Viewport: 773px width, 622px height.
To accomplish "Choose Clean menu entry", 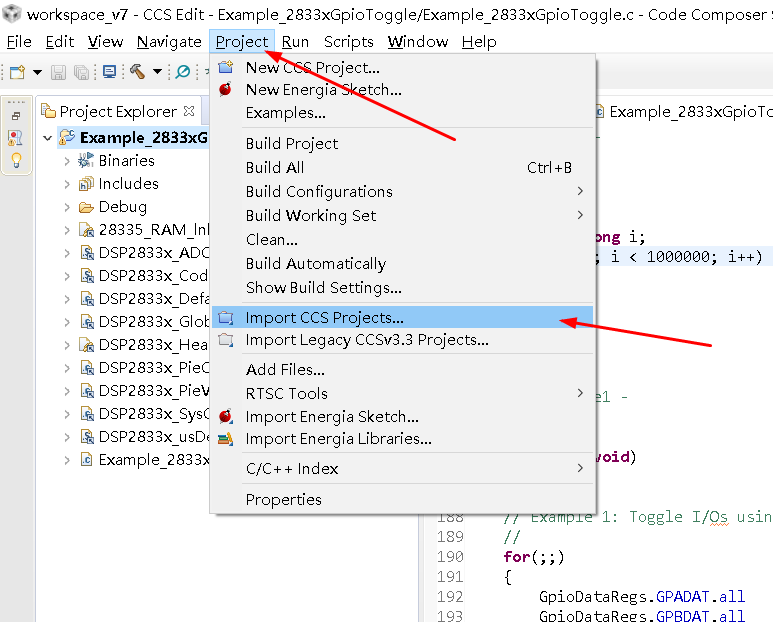I will [x=402, y=240].
